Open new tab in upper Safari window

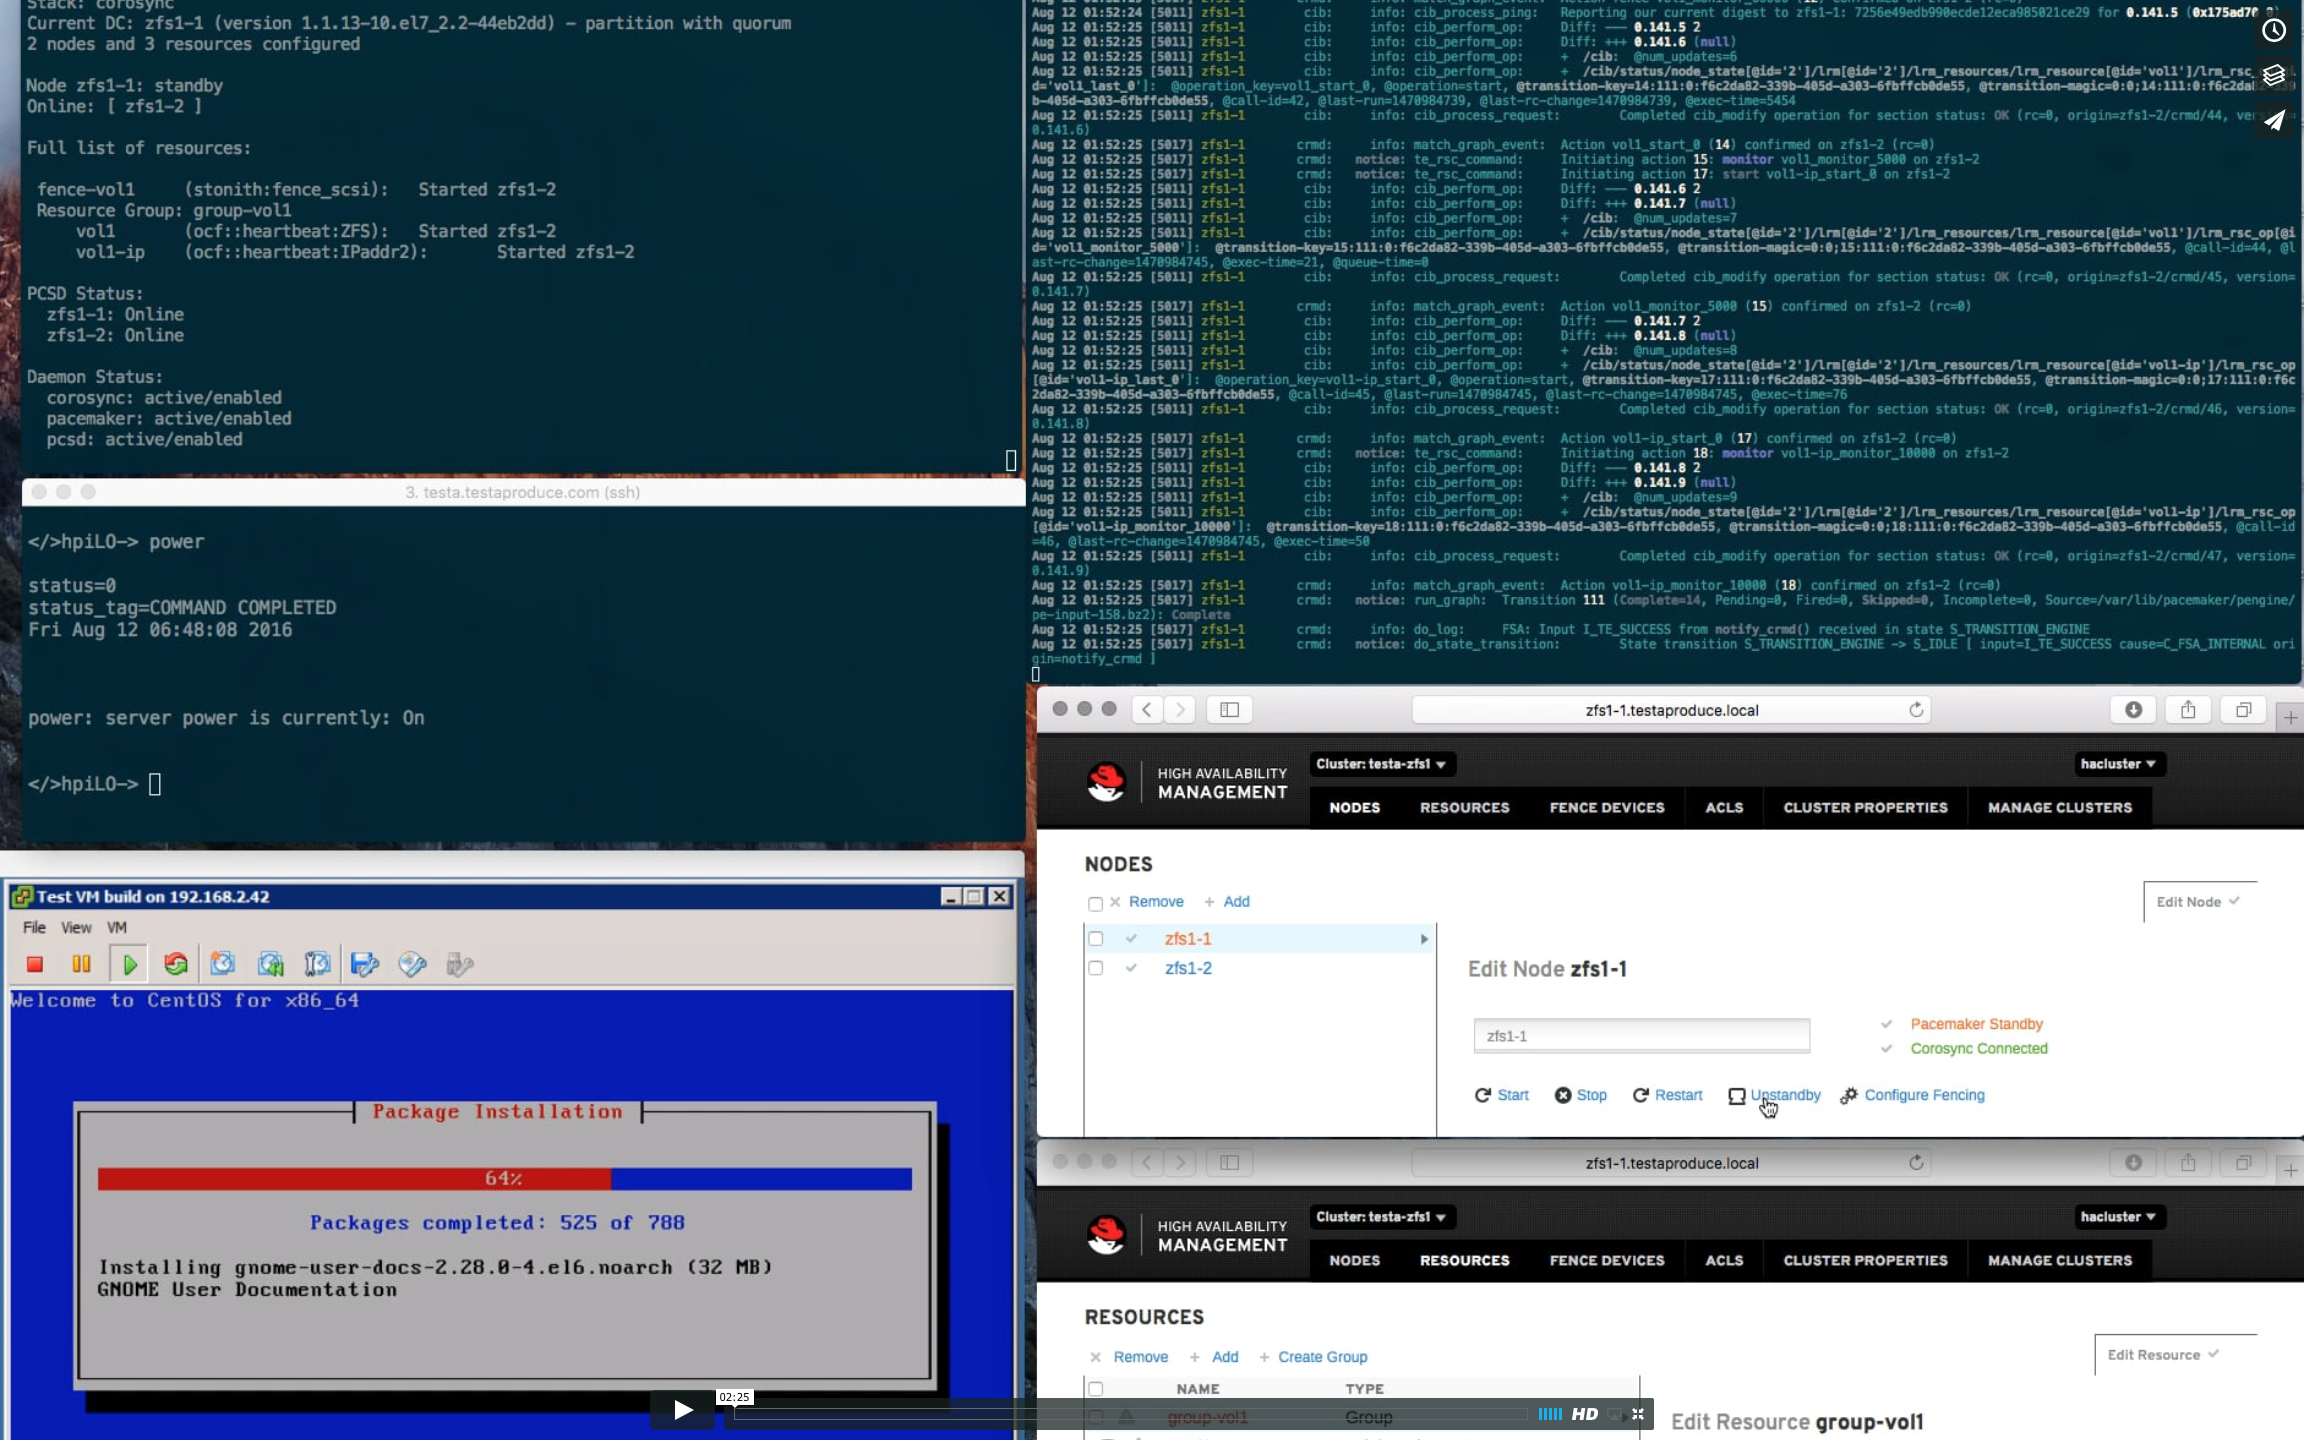pos(2290,718)
